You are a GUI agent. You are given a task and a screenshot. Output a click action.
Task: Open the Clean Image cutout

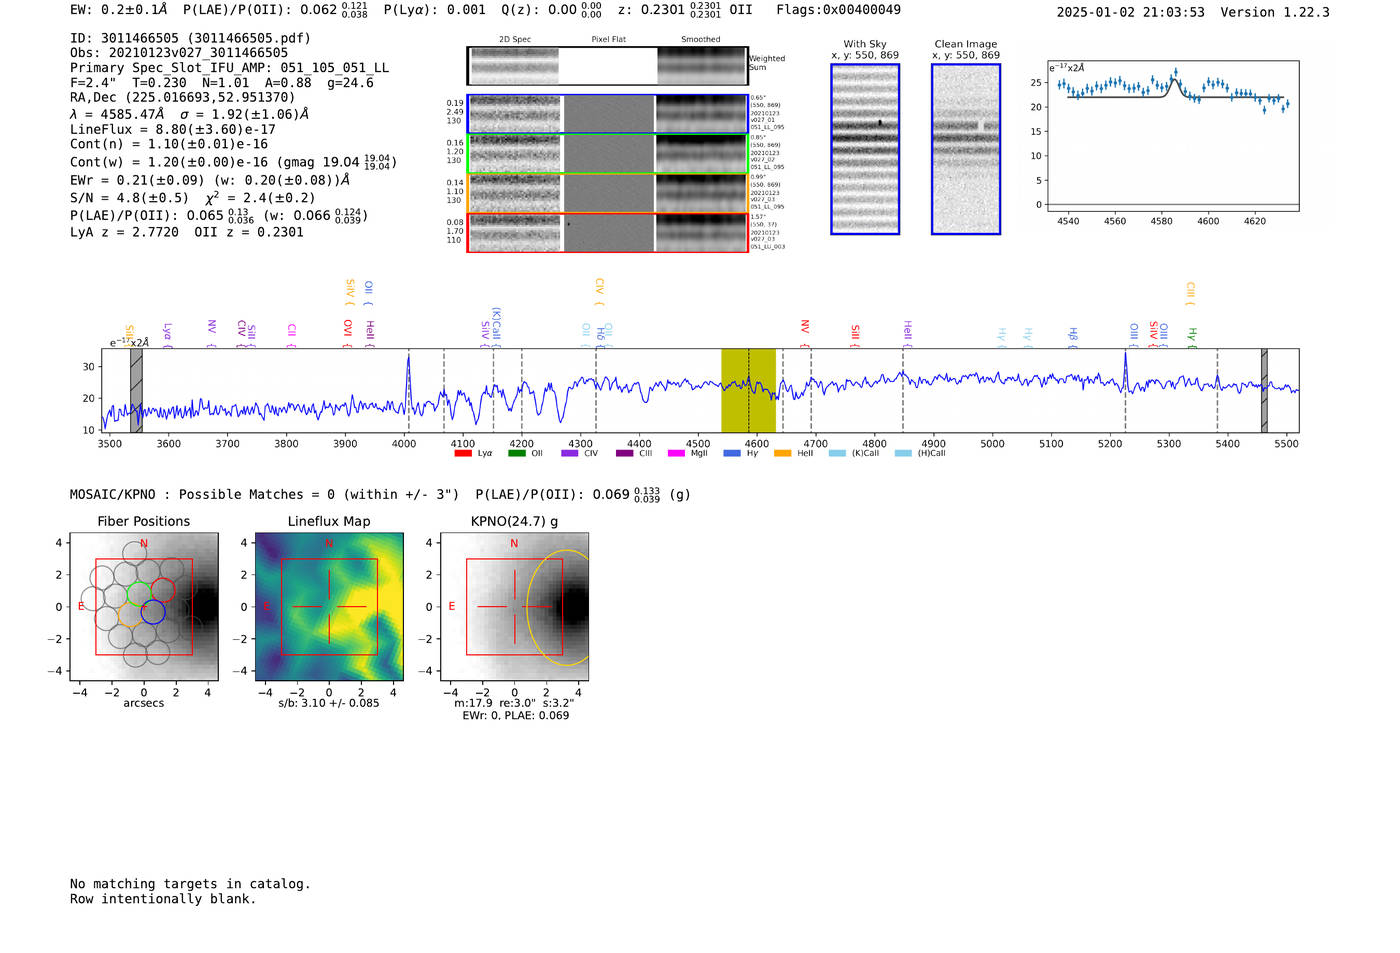pyautogui.click(x=966, y=149)
